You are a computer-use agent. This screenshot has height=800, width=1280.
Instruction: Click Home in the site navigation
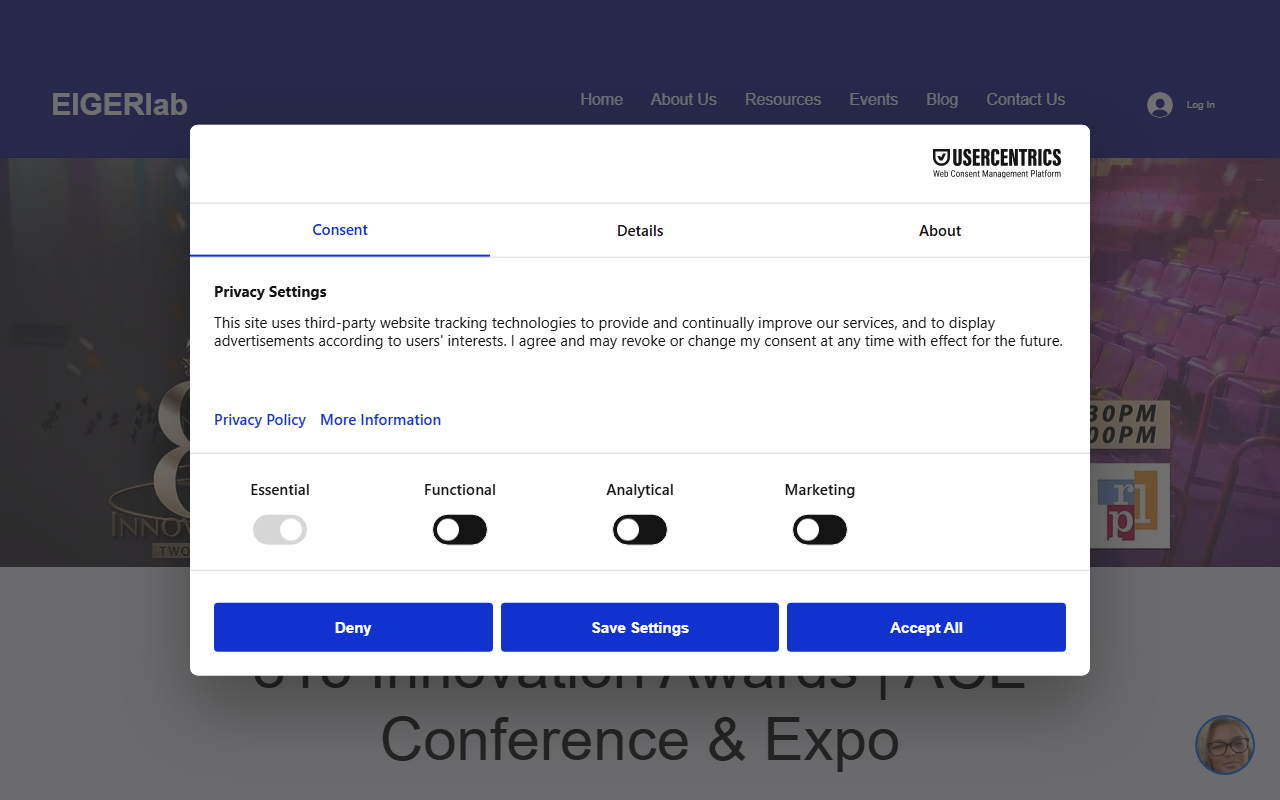[x=601, y=99]
